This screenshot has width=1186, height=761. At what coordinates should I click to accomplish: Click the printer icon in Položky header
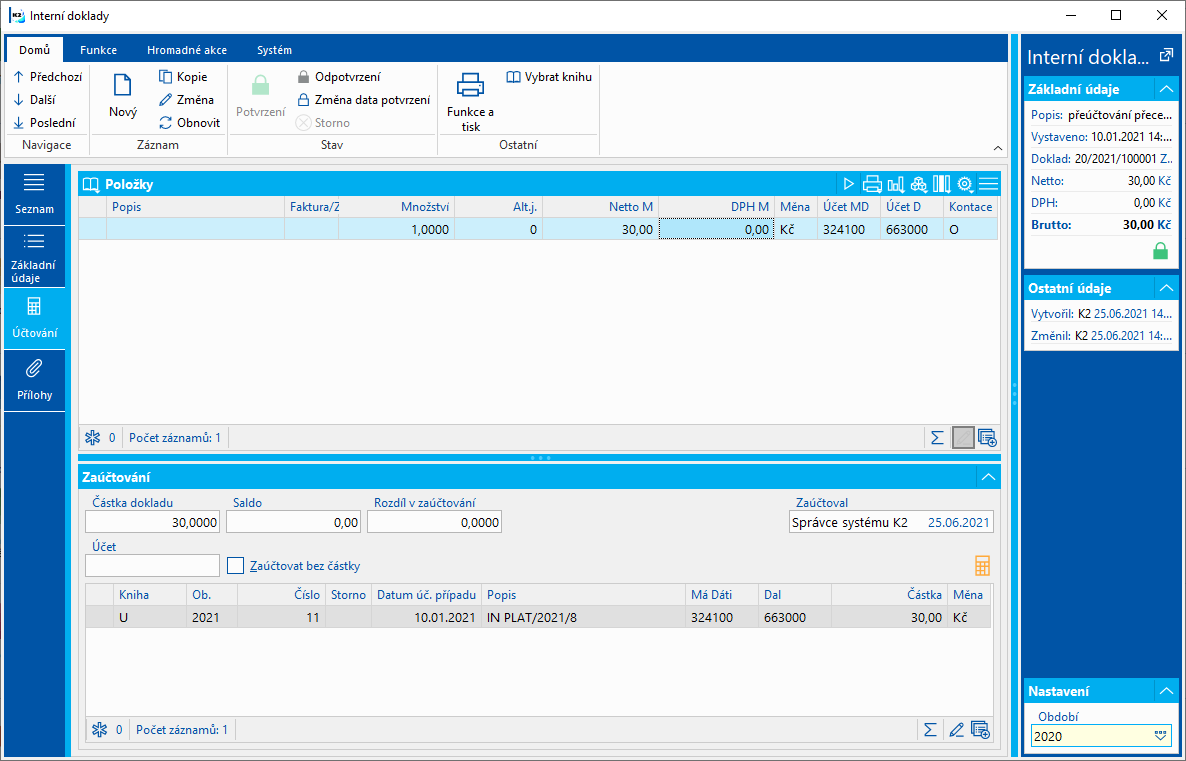(872, 184)
